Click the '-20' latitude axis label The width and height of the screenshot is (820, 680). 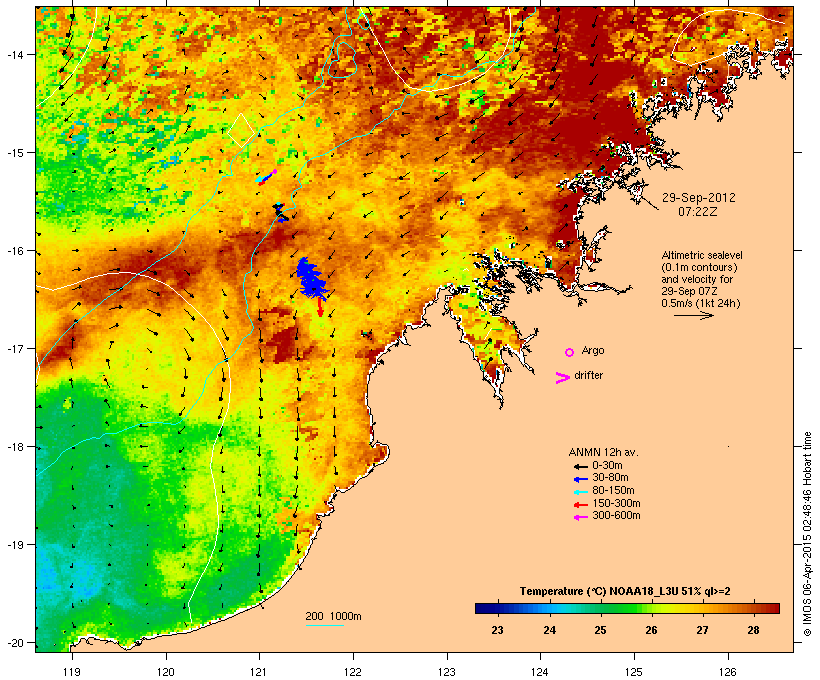[x=14, y=643]
